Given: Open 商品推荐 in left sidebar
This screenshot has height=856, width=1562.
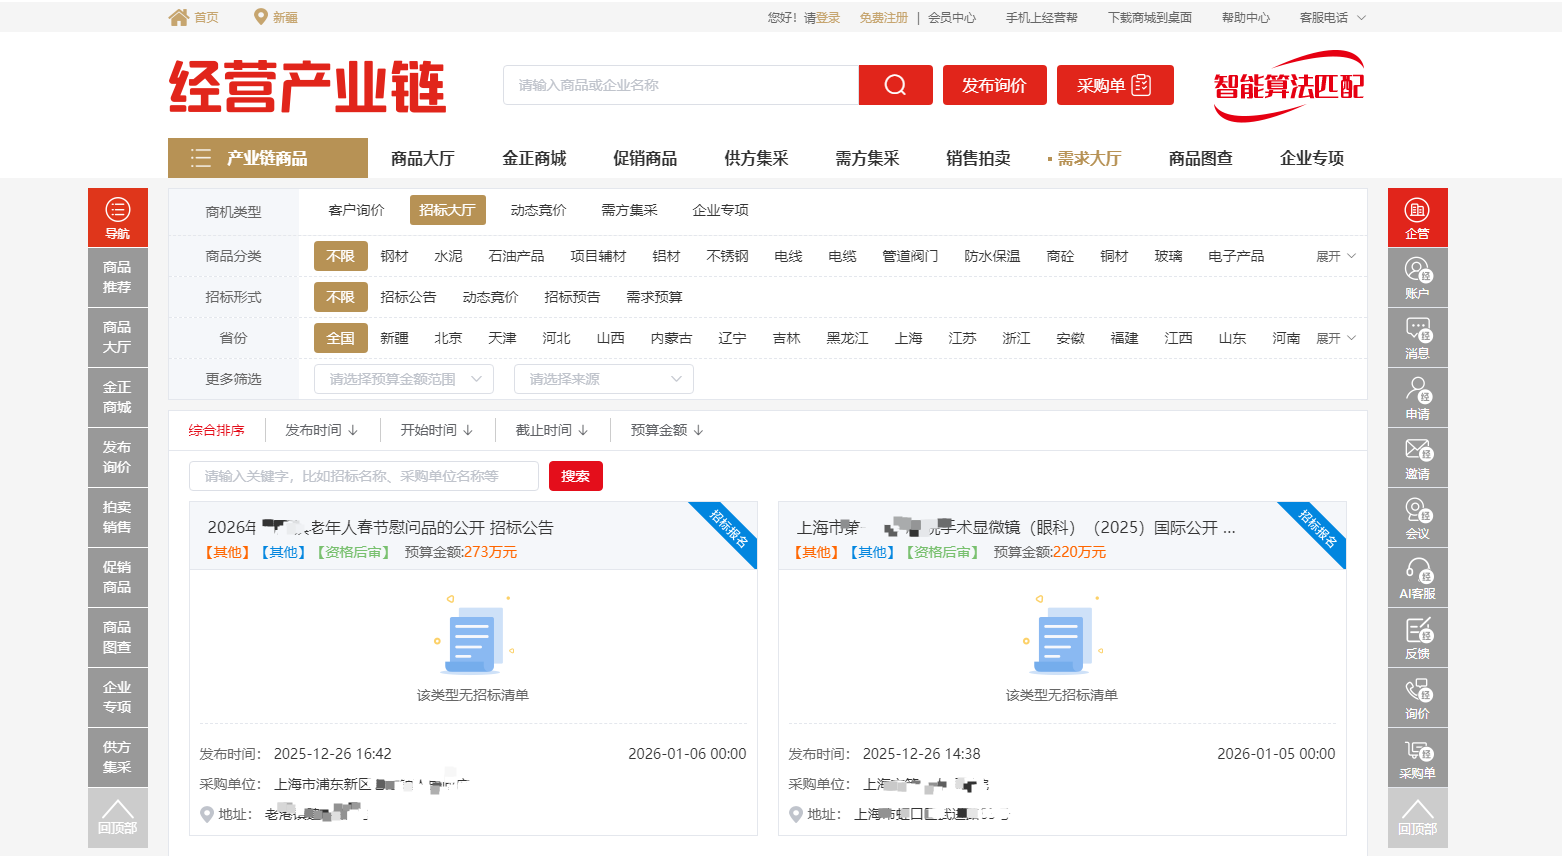Looking at the screenshot, I should pos(118,277).
